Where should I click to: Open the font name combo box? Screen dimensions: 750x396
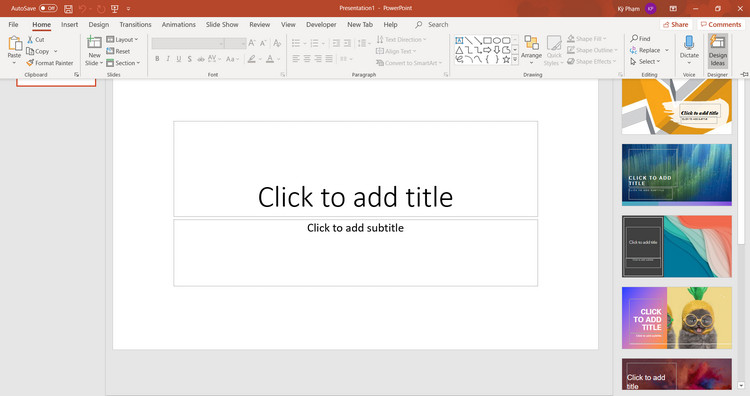pyautogui.click(x=188, y=44)
